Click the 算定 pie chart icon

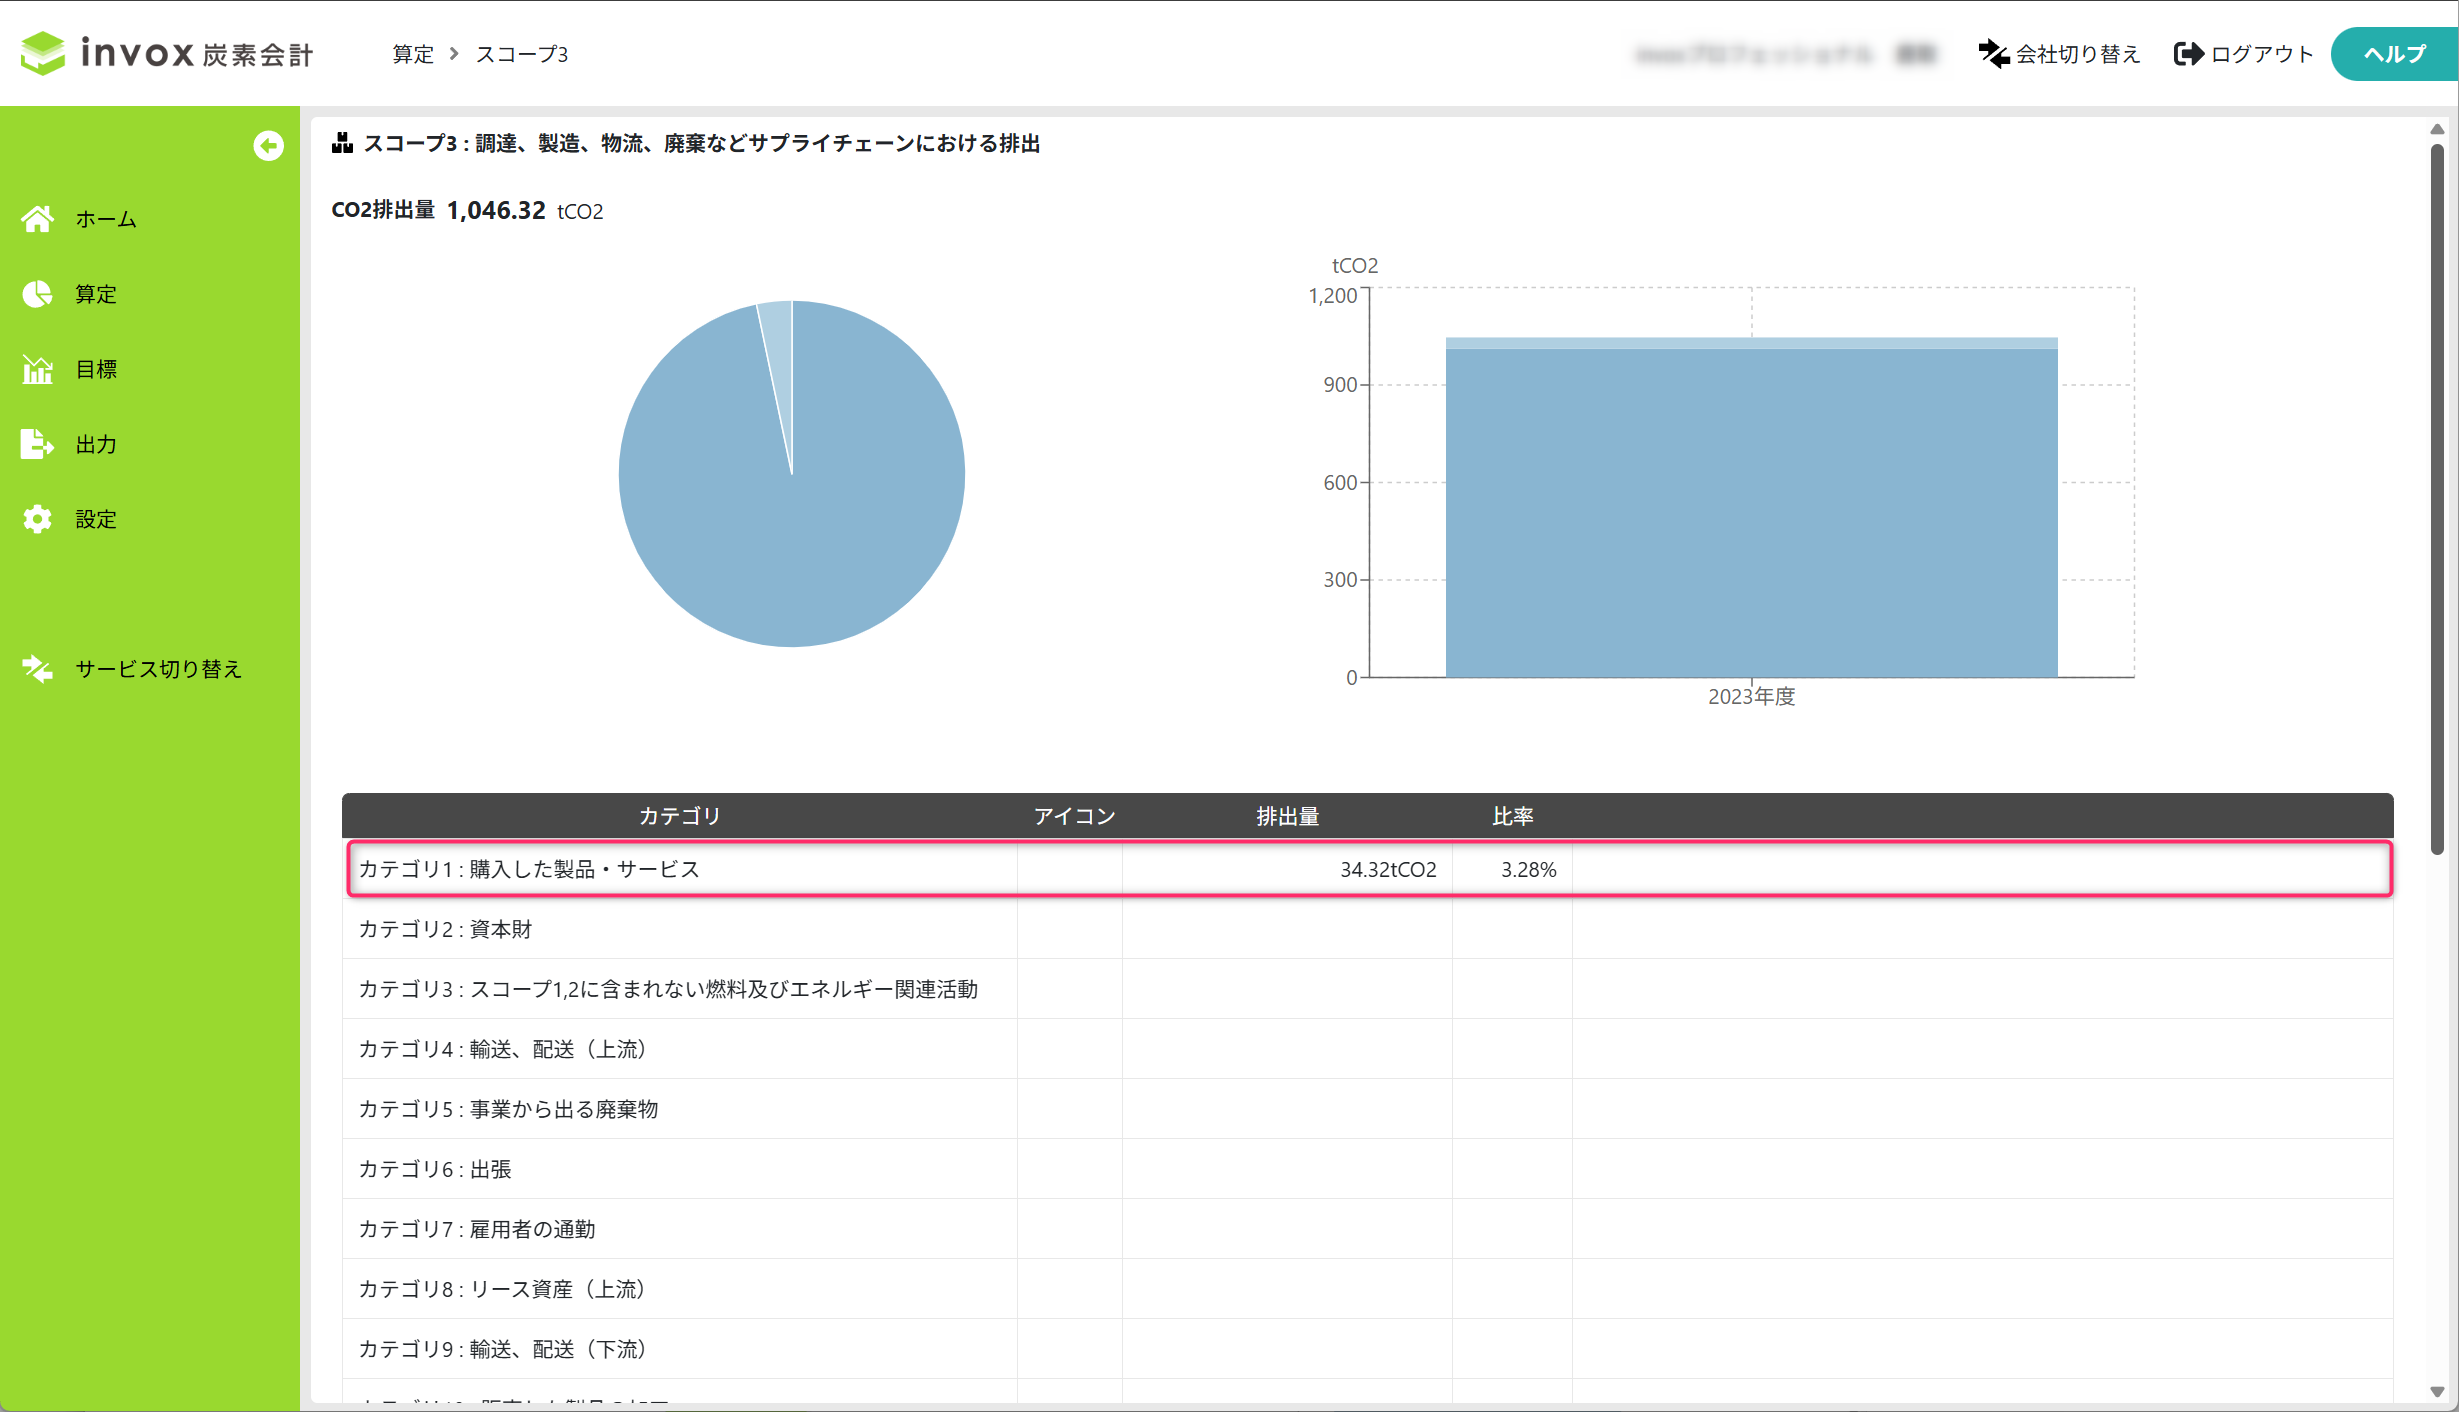[x=38, y=294]
